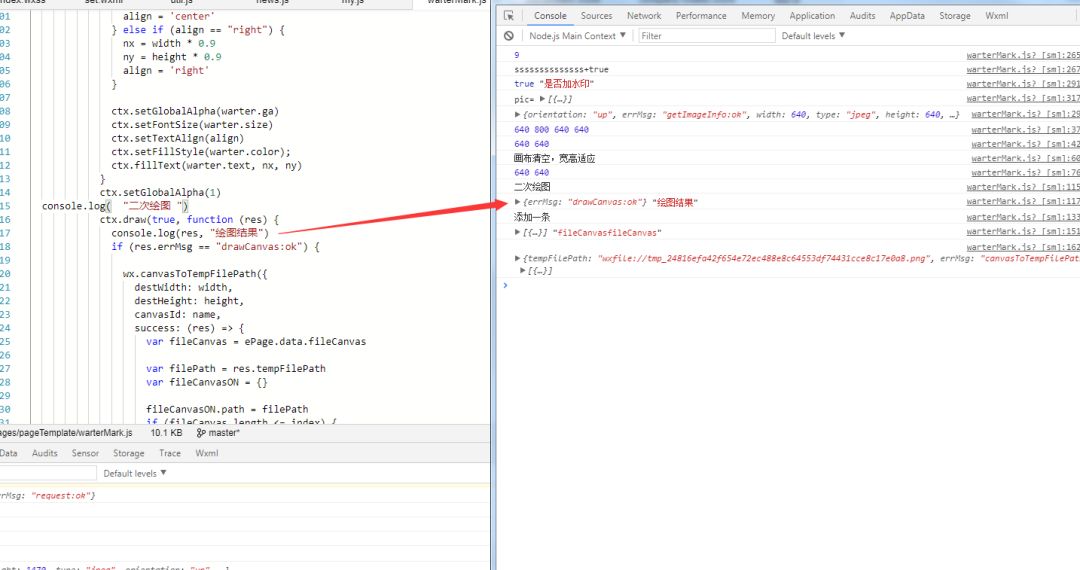Select the Console tab
The width and height of the screenshot is (1080, 570).
[550, 15]
